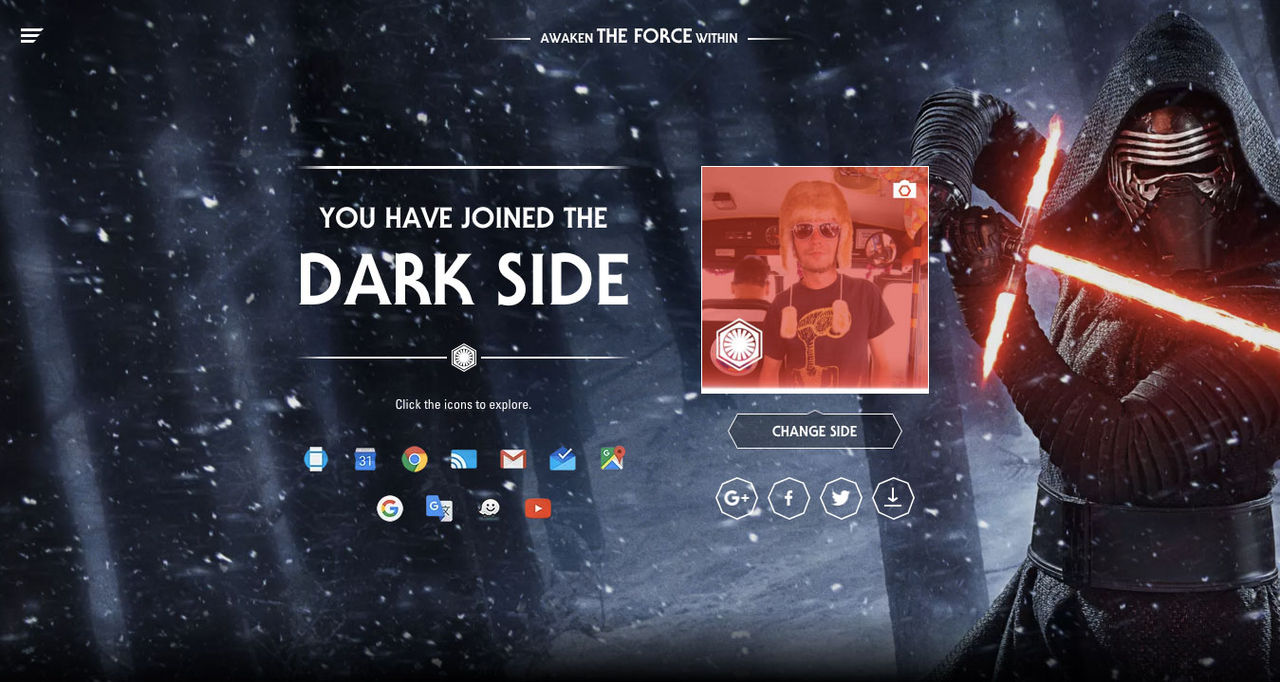Click the First Order emblem on photo
The height and width of the screenshot is (682, 1280).
739,345
